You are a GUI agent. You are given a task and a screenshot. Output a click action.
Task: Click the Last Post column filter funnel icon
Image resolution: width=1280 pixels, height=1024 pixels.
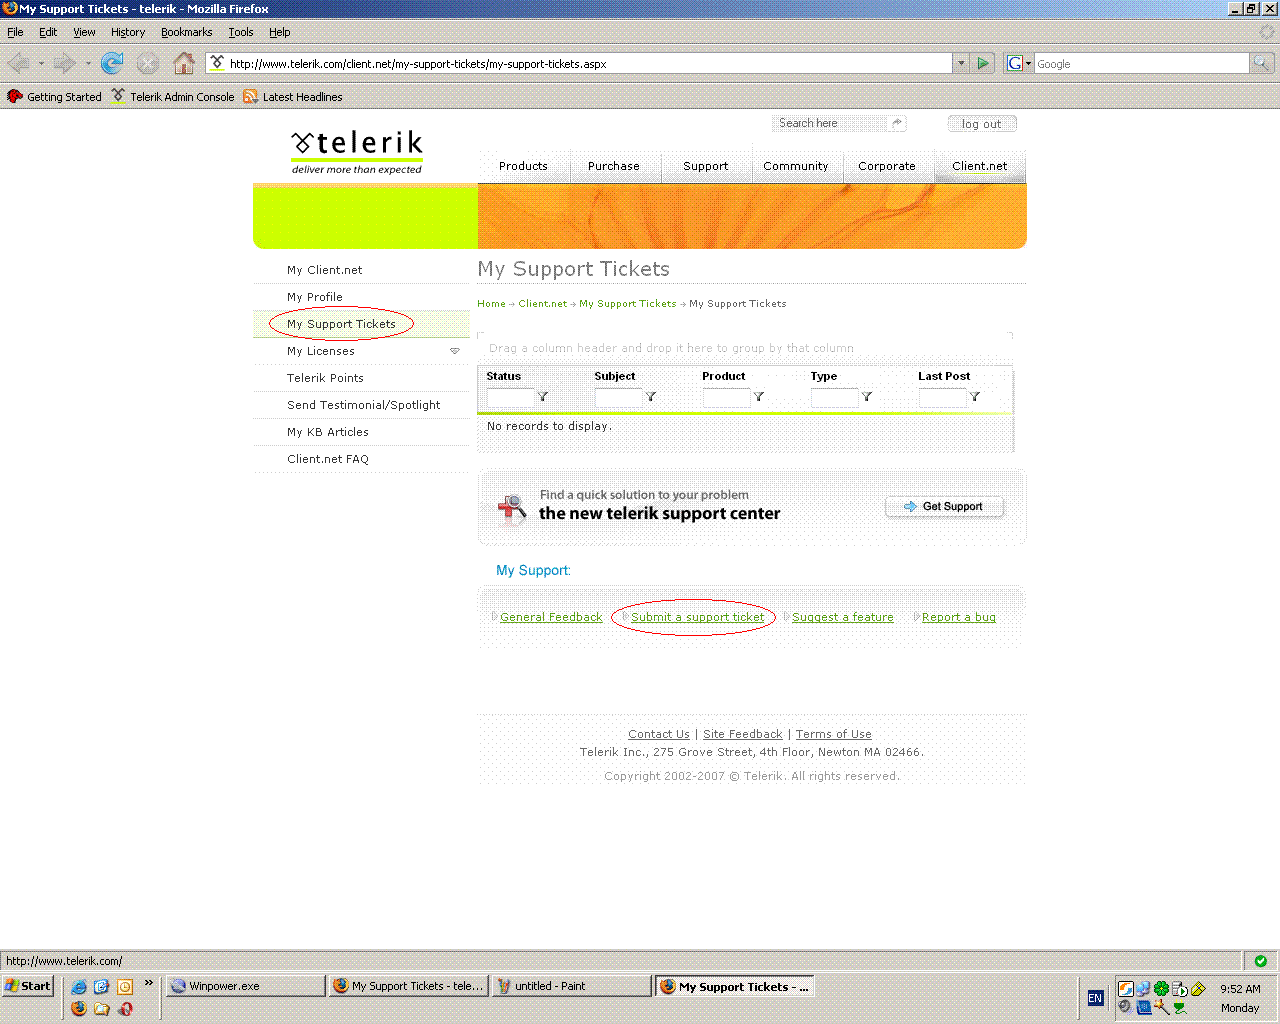[x=975, y=397]
